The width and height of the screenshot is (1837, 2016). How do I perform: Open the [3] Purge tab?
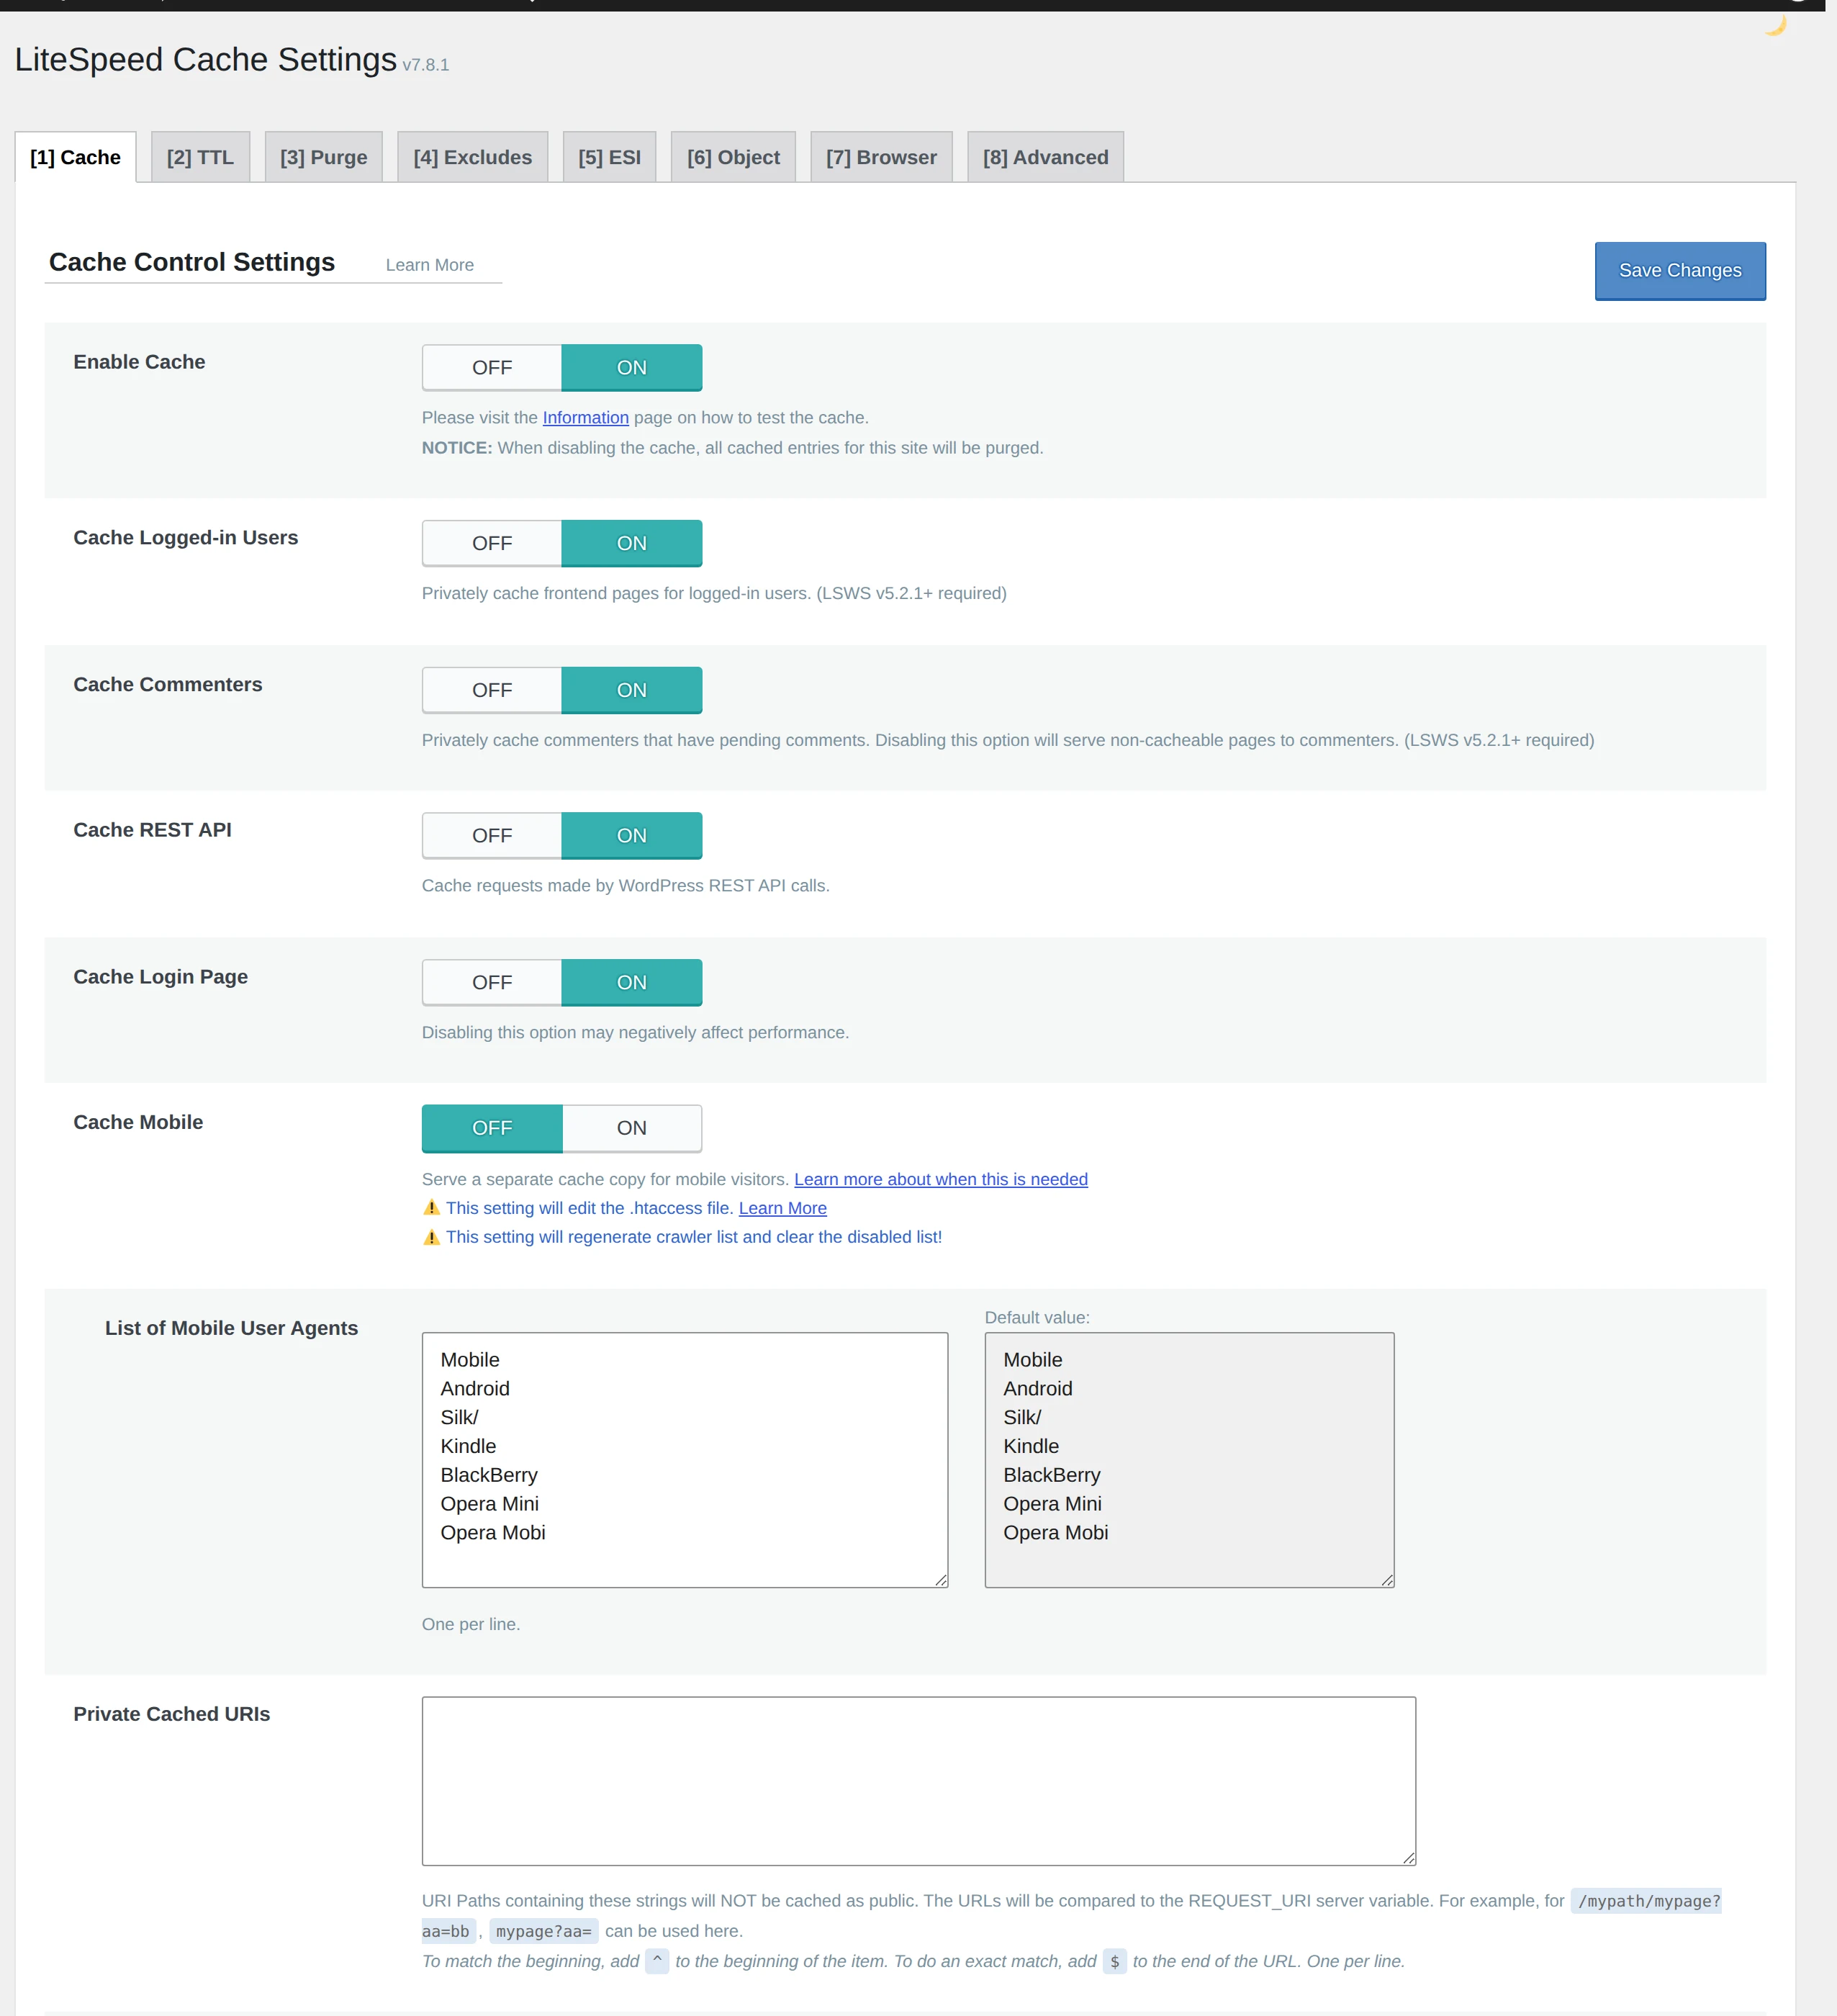click(x=323, y=157)
